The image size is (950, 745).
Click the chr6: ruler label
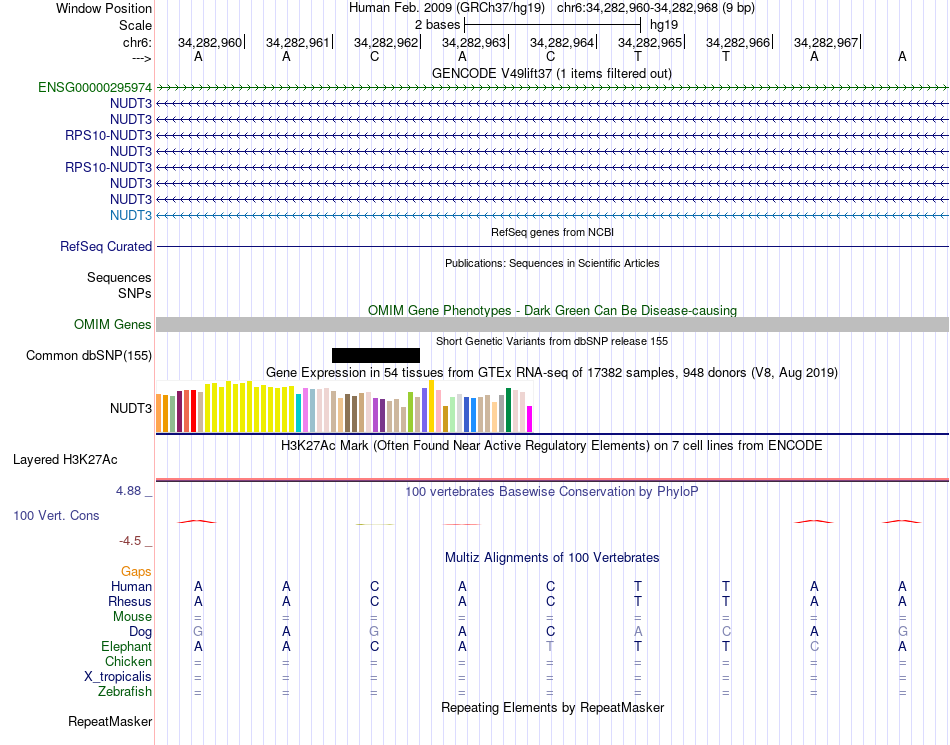[138, 42]
